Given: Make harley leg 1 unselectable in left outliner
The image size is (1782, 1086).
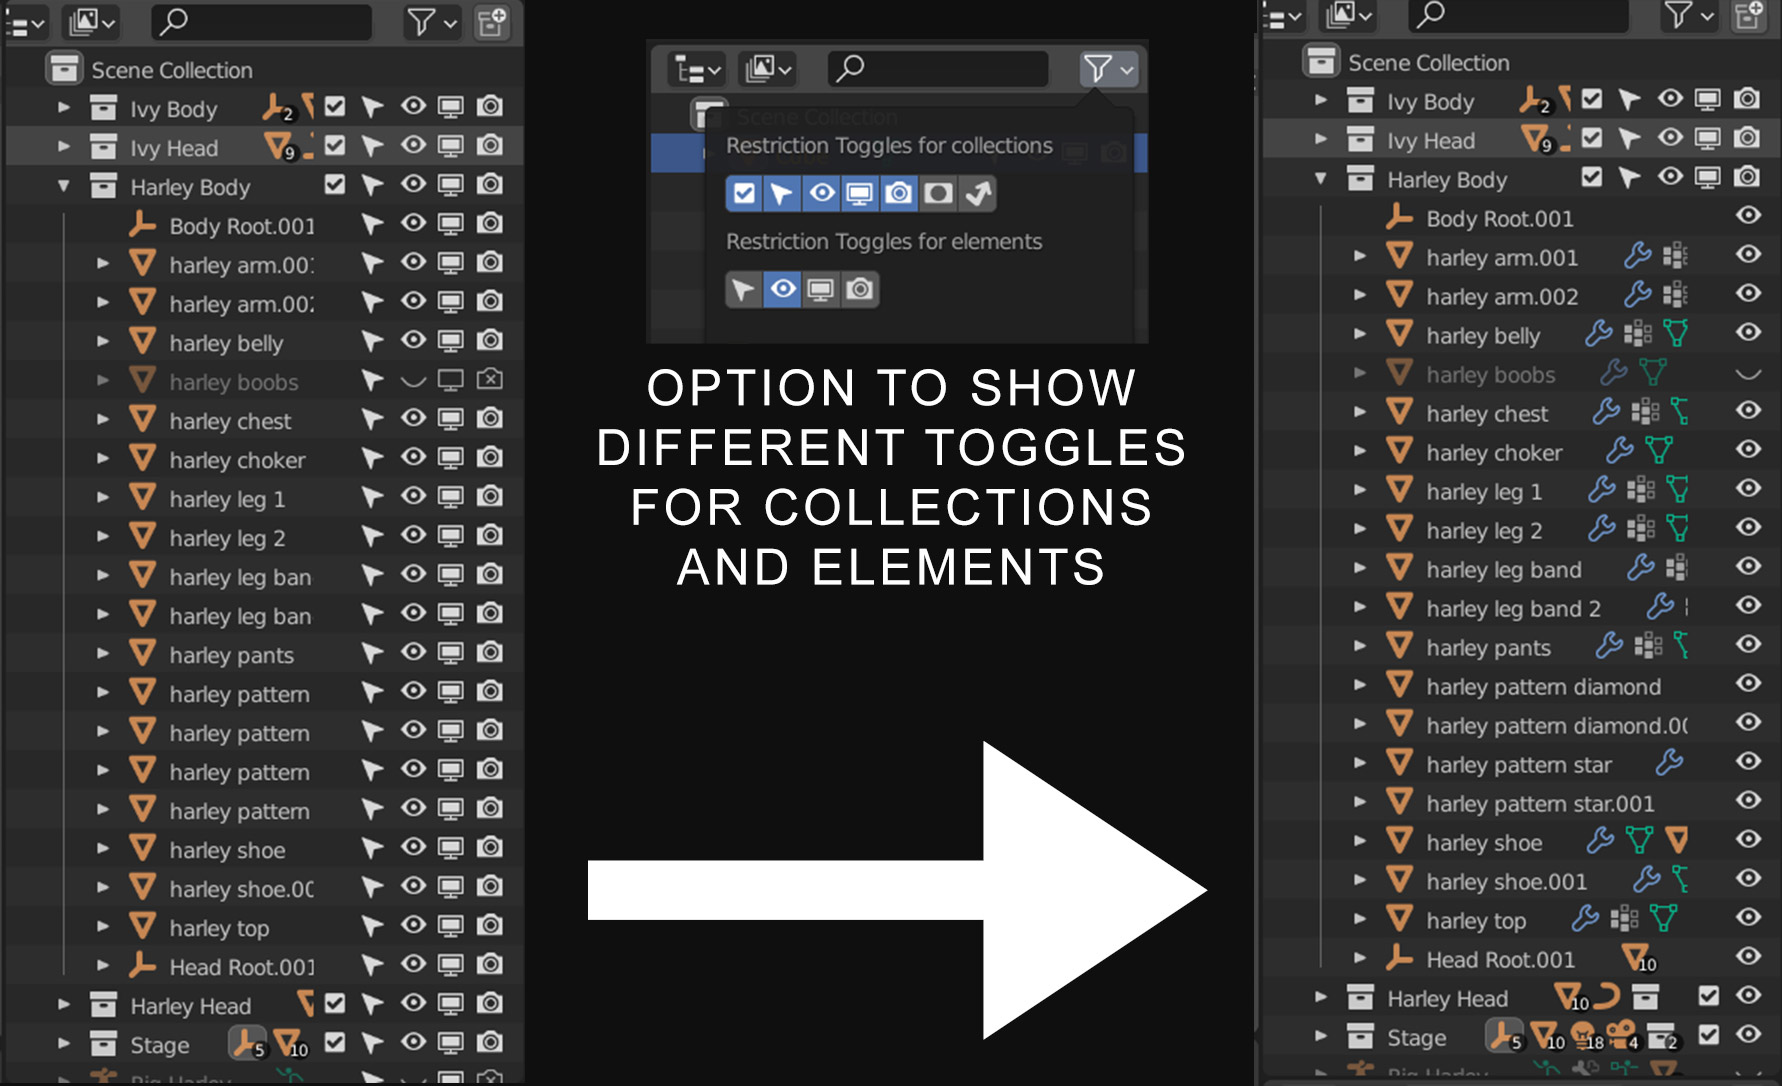Looking at the screenshot, I should click(x=372, y=497).
